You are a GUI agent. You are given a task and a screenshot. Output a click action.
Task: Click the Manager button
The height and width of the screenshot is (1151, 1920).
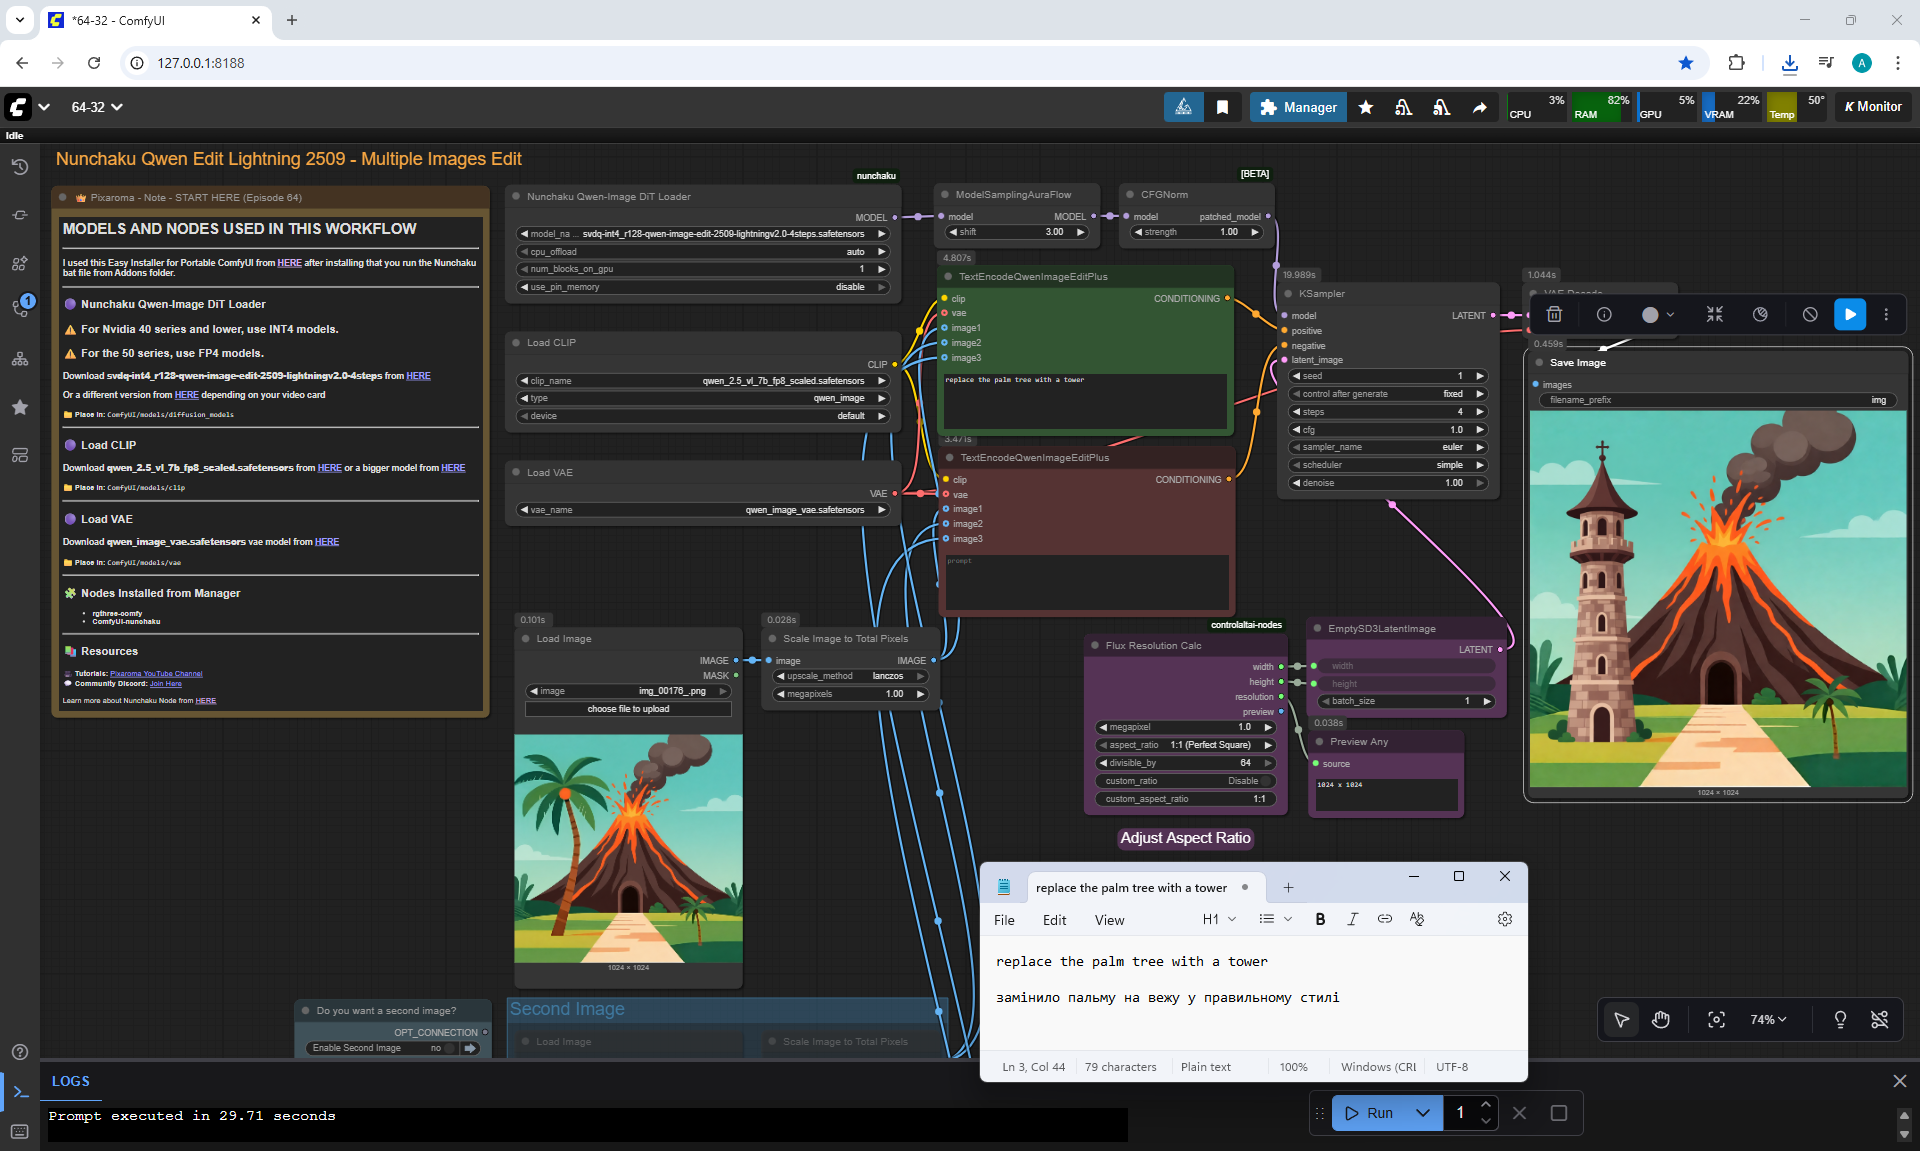tap(1298, 107)
